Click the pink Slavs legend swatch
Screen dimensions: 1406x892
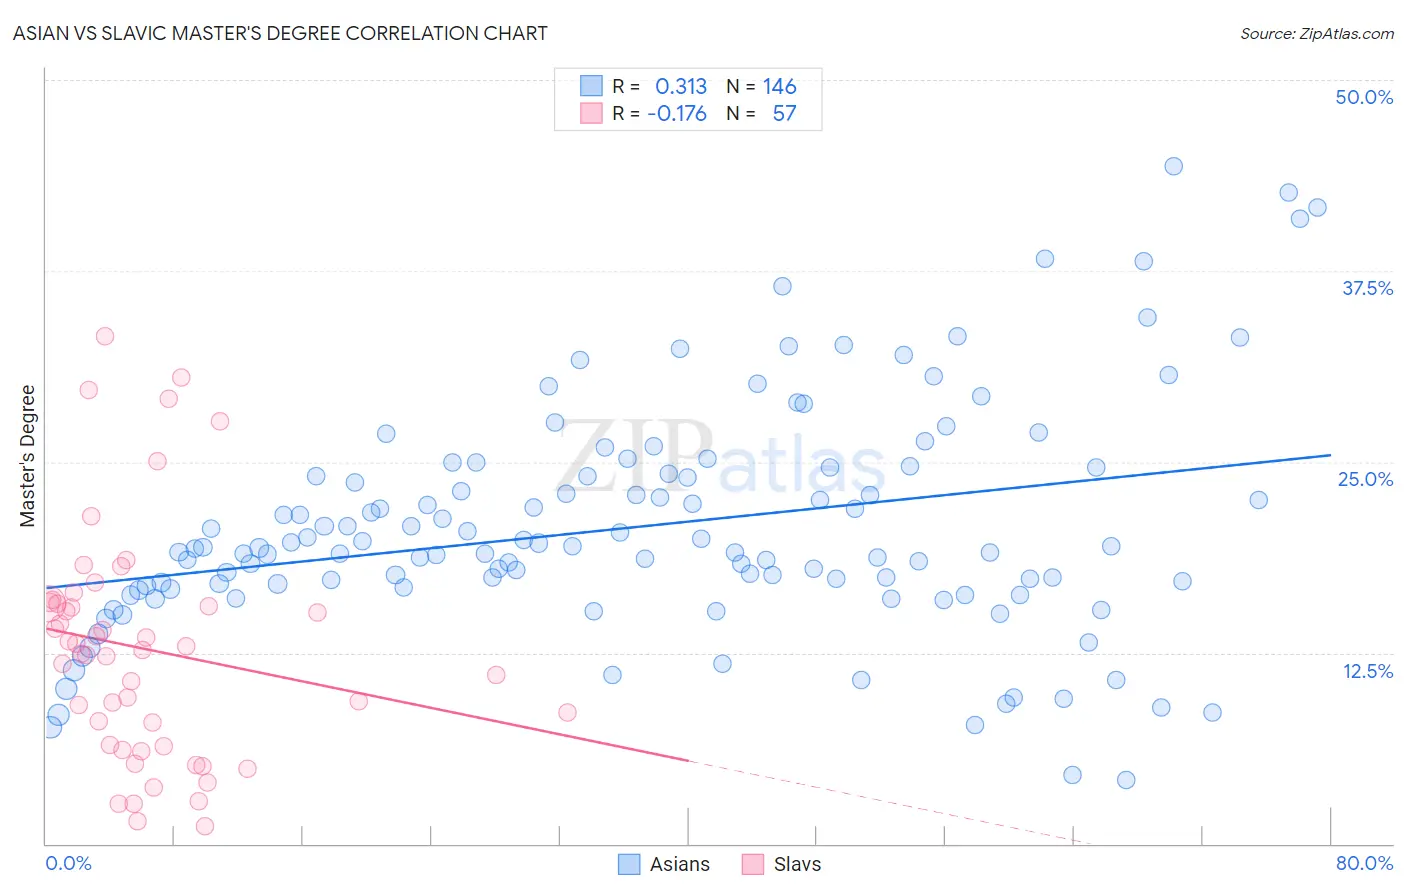pyautogui.click(x=753, y=864)
